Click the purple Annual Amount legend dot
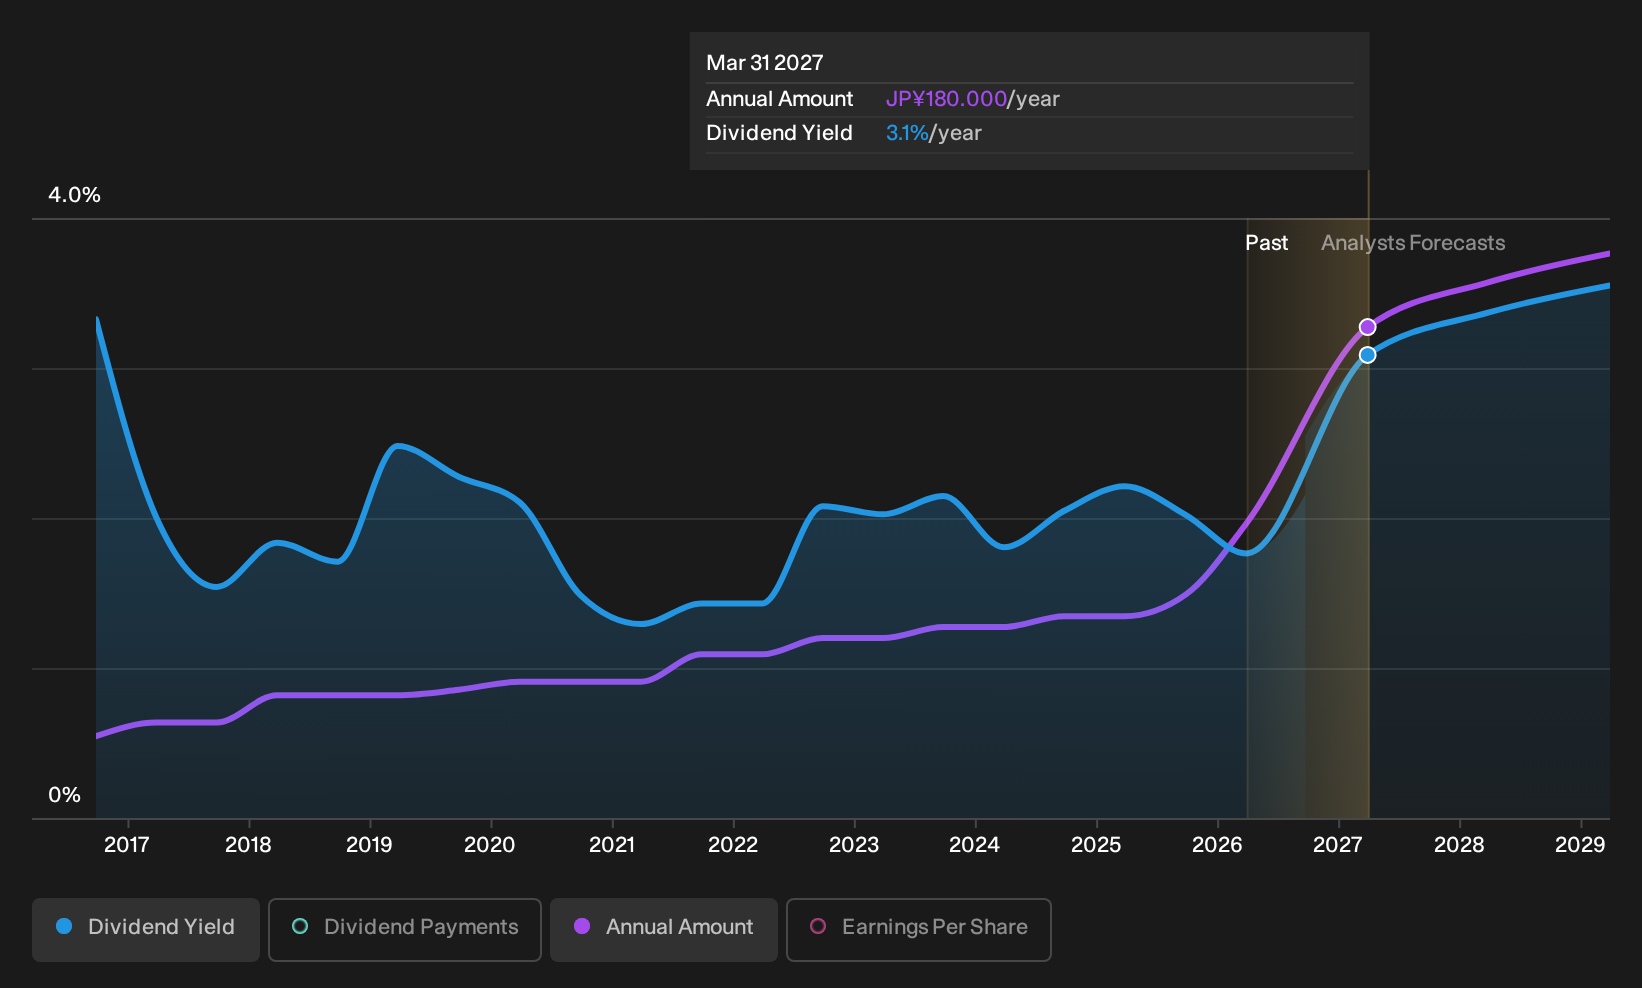1642x988 pixels. [x=582, y=926]
